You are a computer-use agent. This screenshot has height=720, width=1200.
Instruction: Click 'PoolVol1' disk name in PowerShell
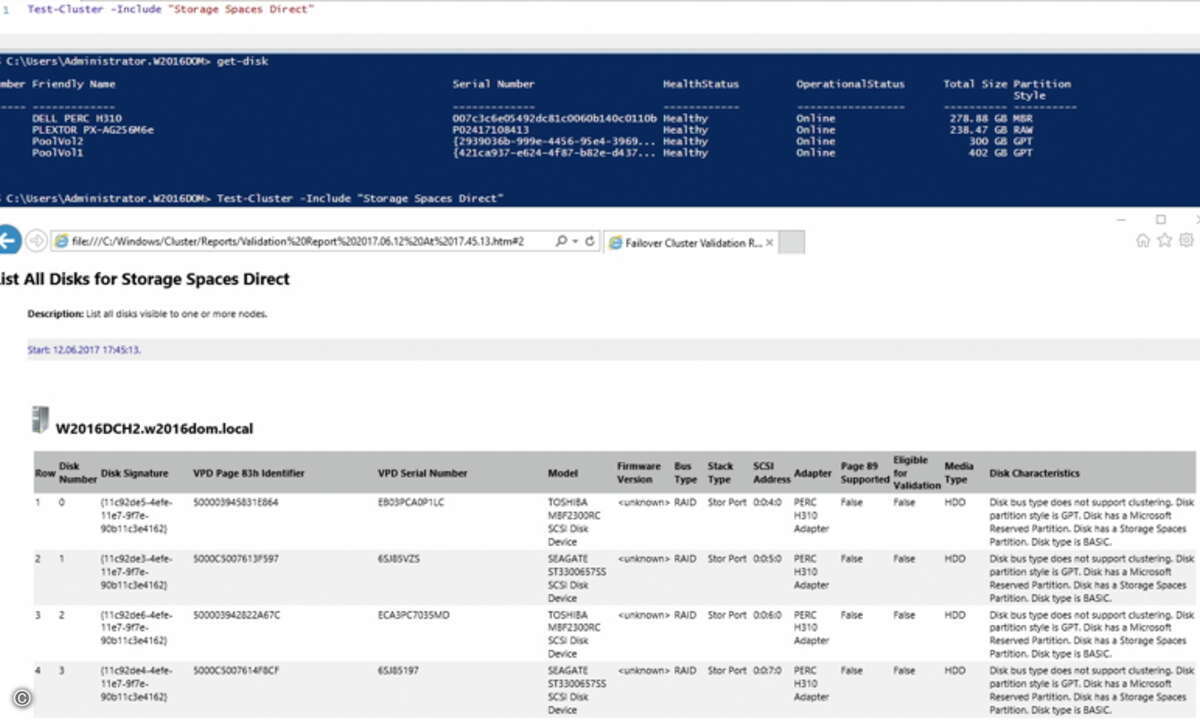pos(58,153)
